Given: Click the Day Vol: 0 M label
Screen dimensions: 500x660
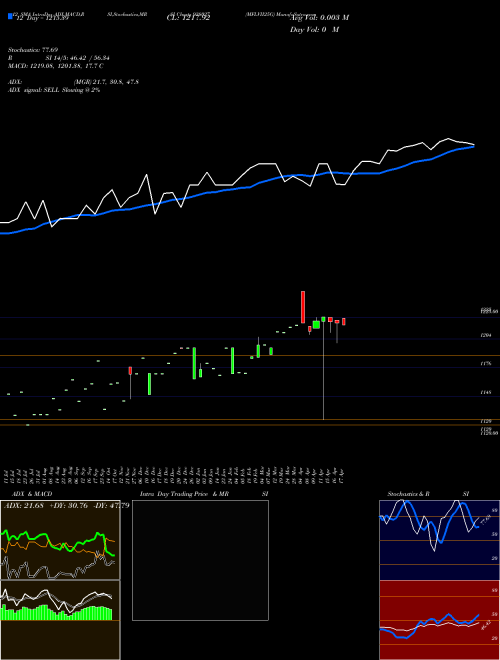Looking at the screenshot, I should [314, 30].
